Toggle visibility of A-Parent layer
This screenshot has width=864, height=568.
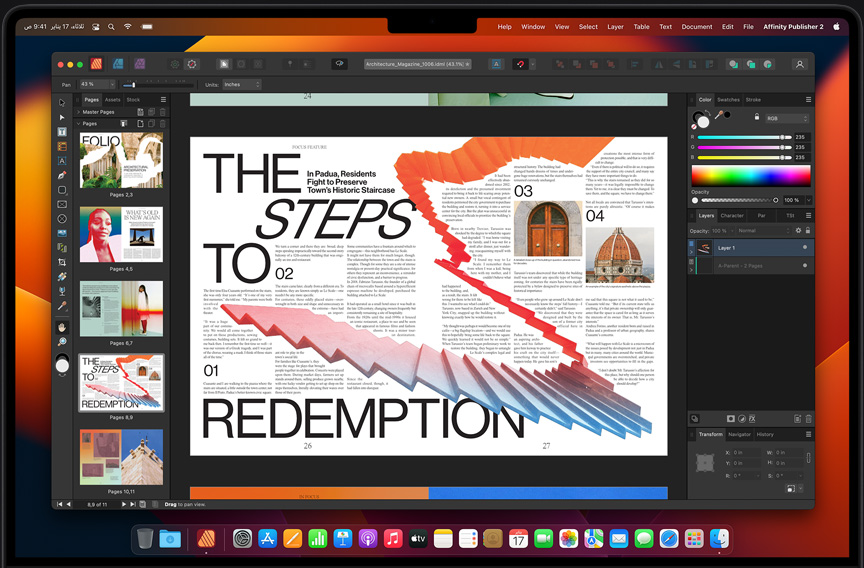805,265
